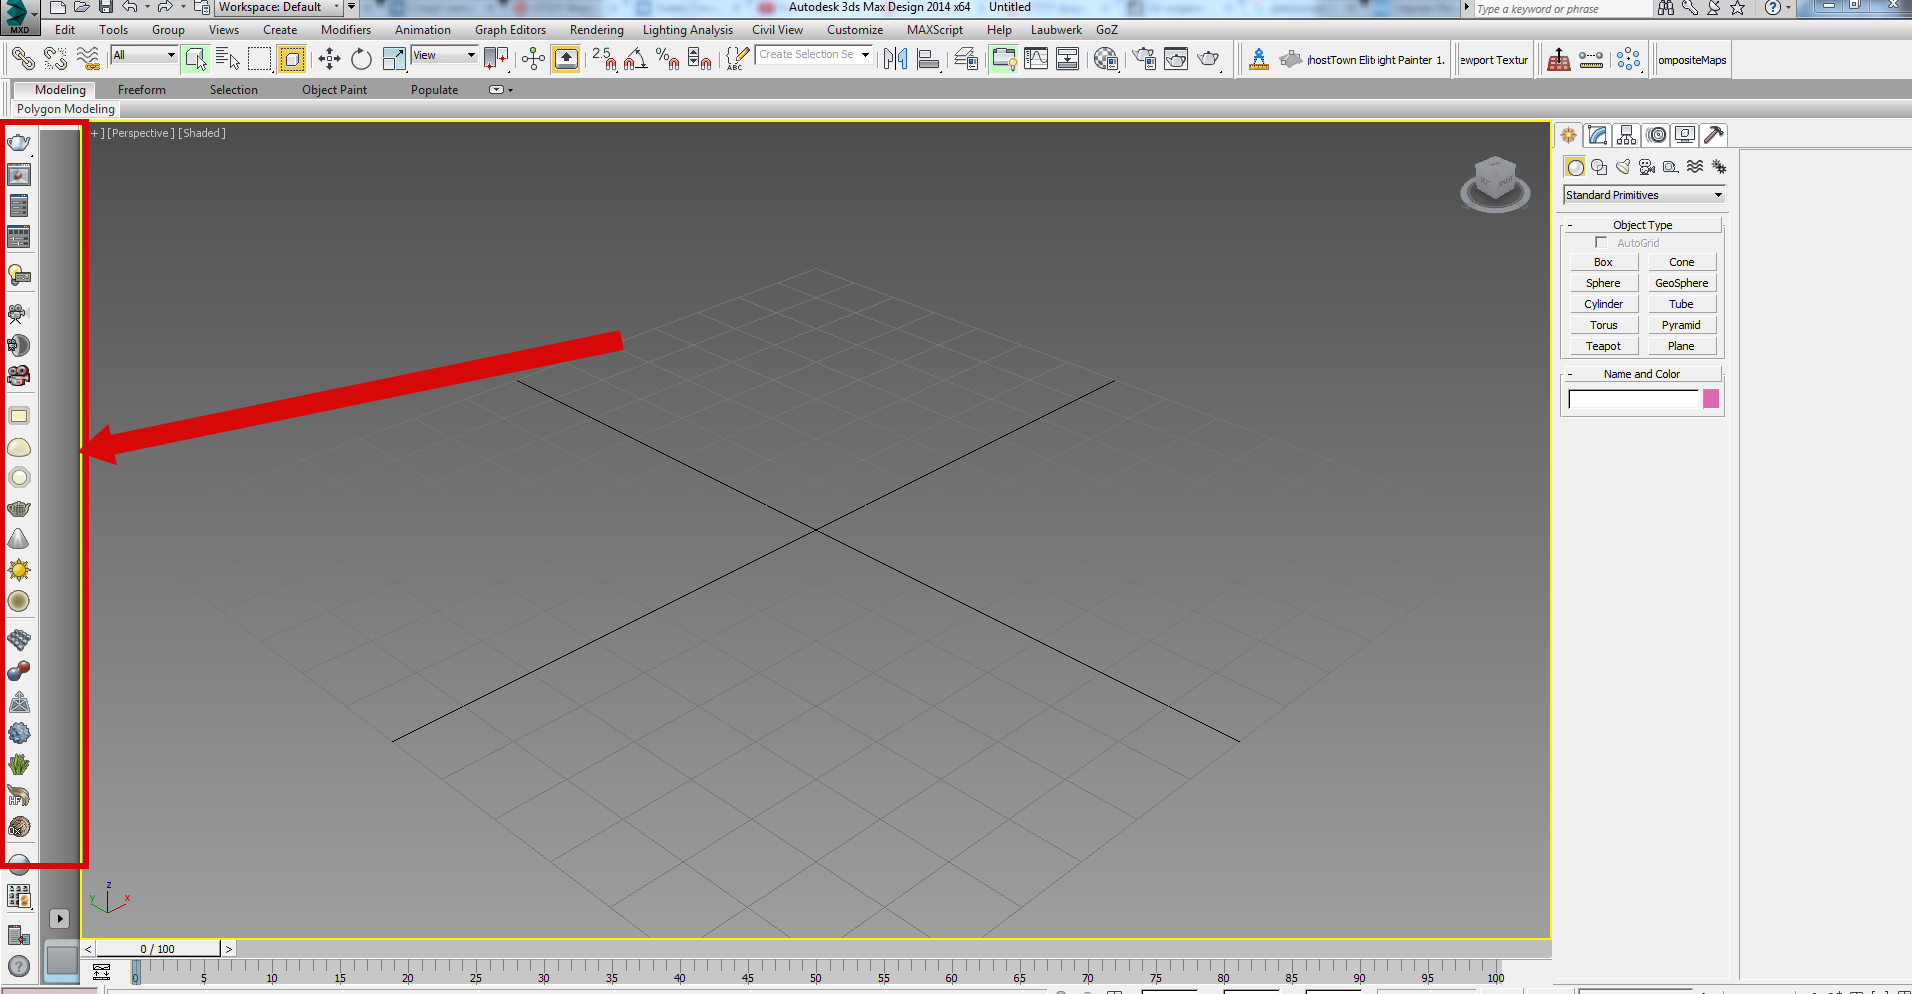Open the Rendered Frame Window

point(1176,59)
